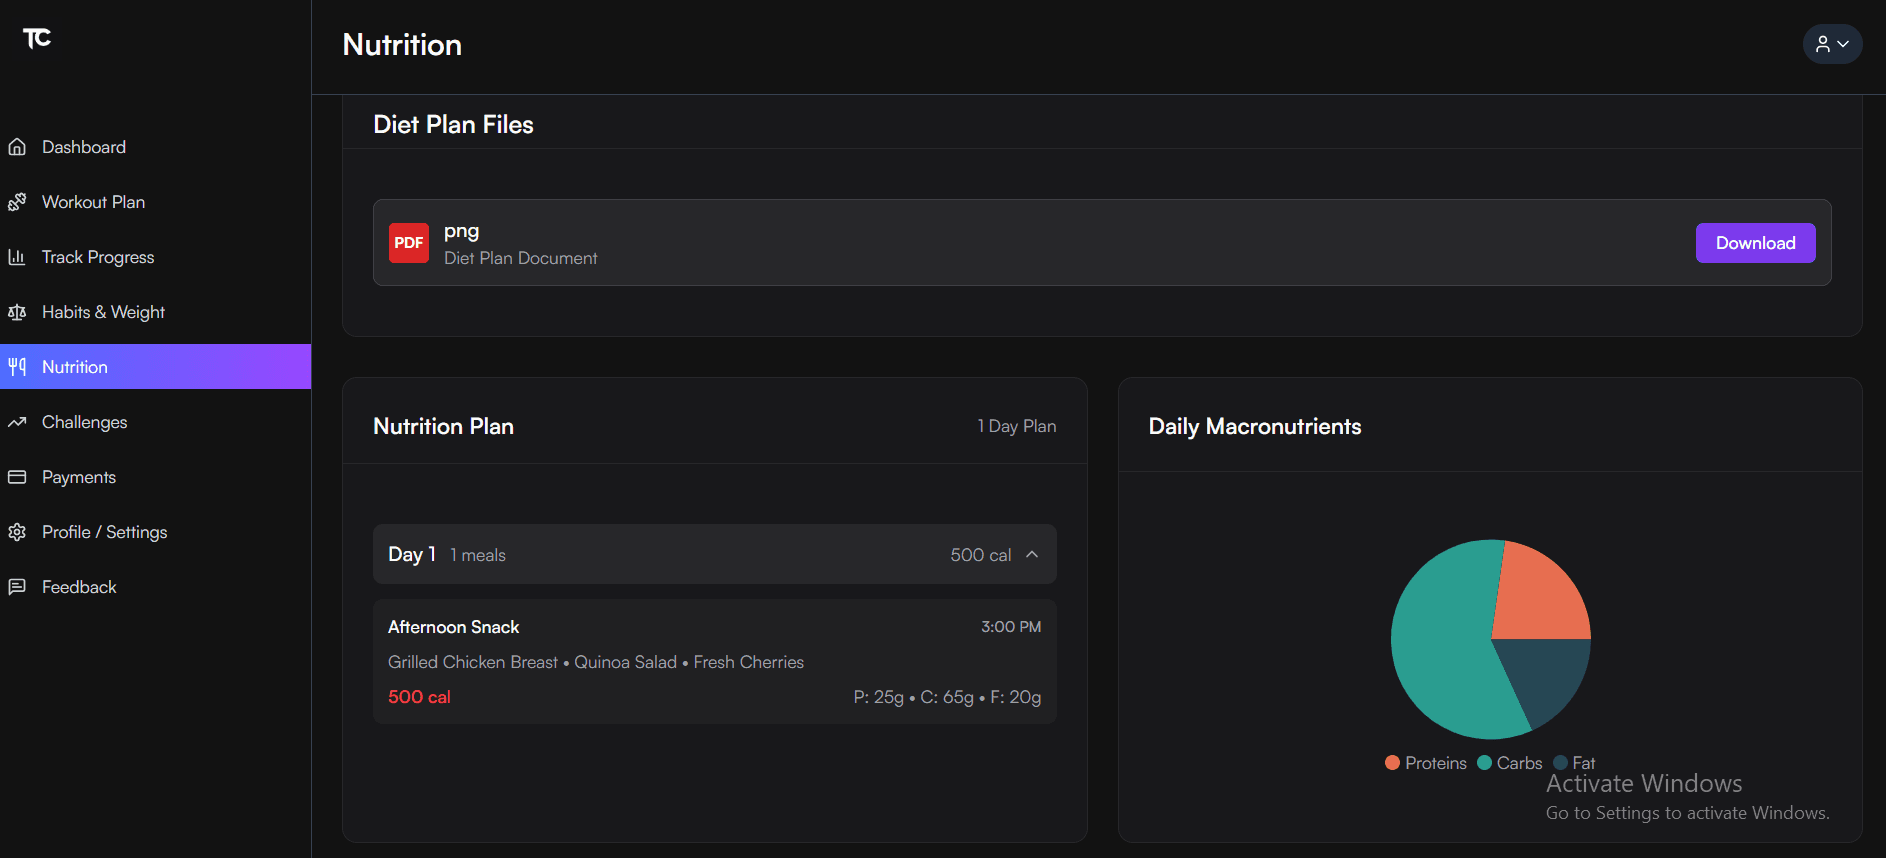
Task: Click the Workout Plan dumbbell icon
Action: coord(17,202)
